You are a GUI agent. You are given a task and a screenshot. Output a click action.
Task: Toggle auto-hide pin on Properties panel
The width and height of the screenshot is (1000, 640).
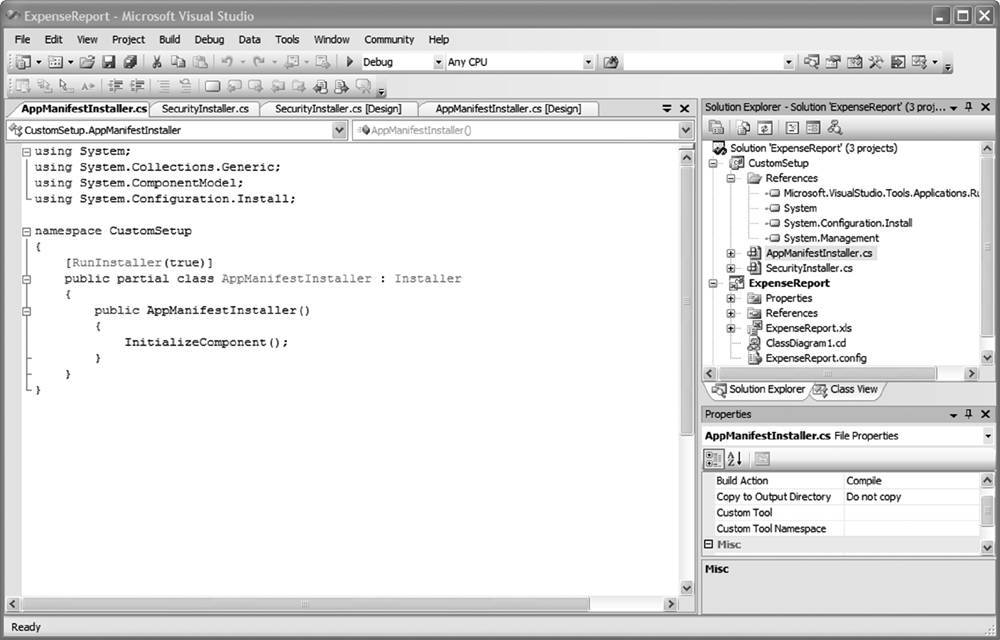(969, 414)
